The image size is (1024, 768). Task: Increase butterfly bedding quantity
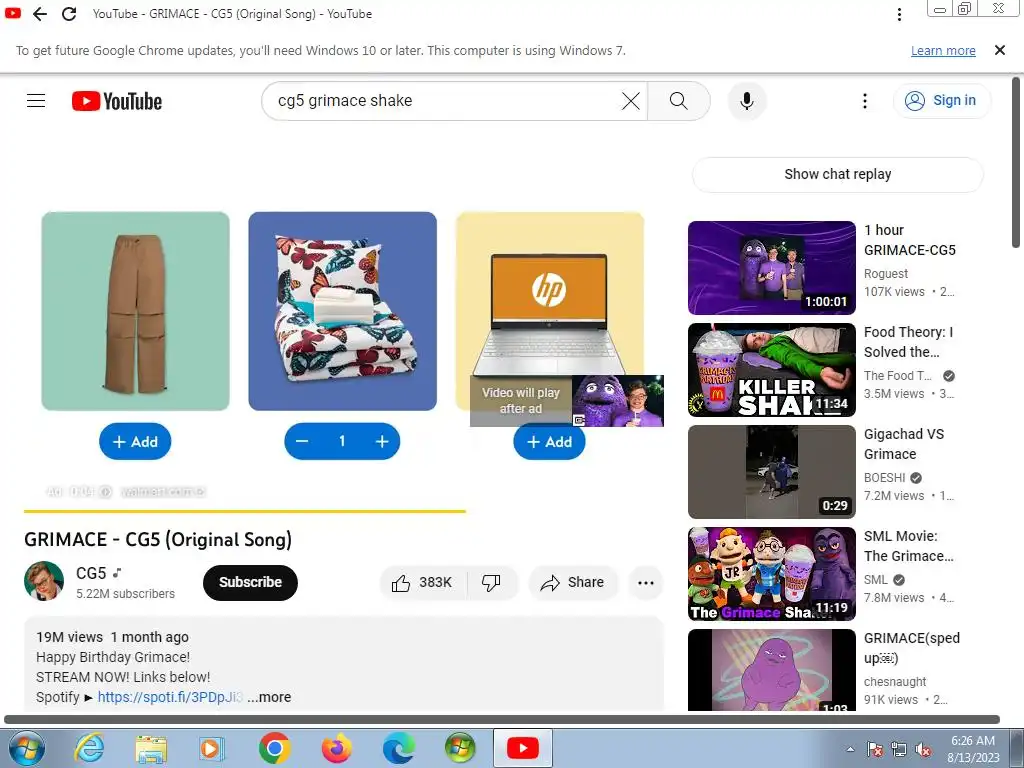pyautogui.click(x=382, y=441)
